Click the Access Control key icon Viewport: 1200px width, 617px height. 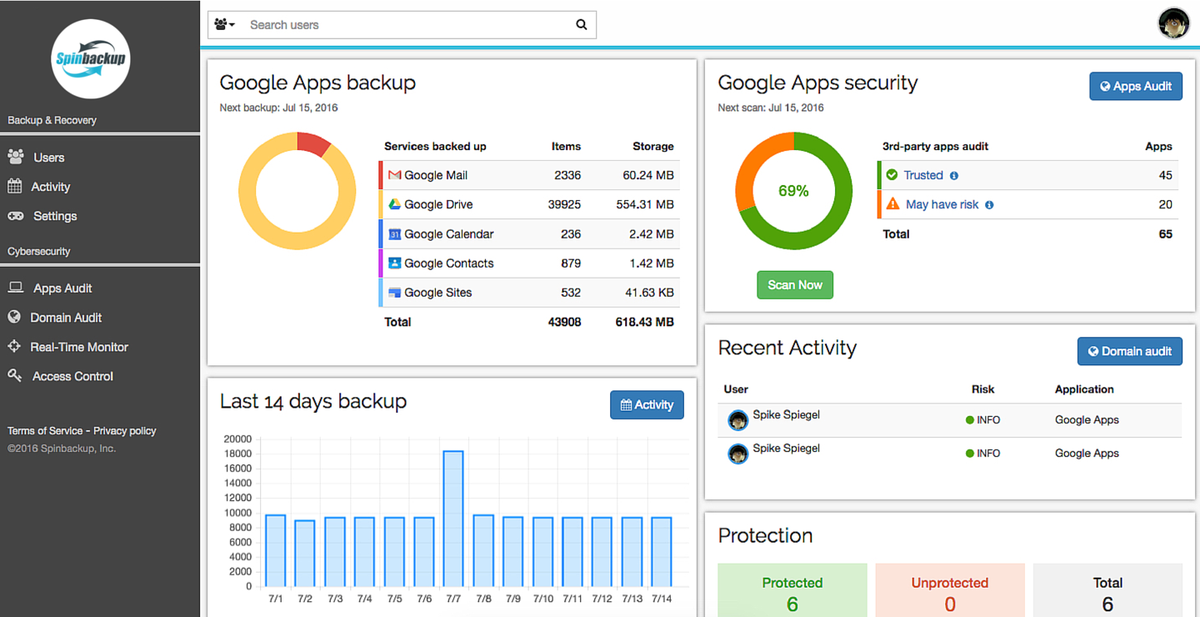tap(15, 376)
